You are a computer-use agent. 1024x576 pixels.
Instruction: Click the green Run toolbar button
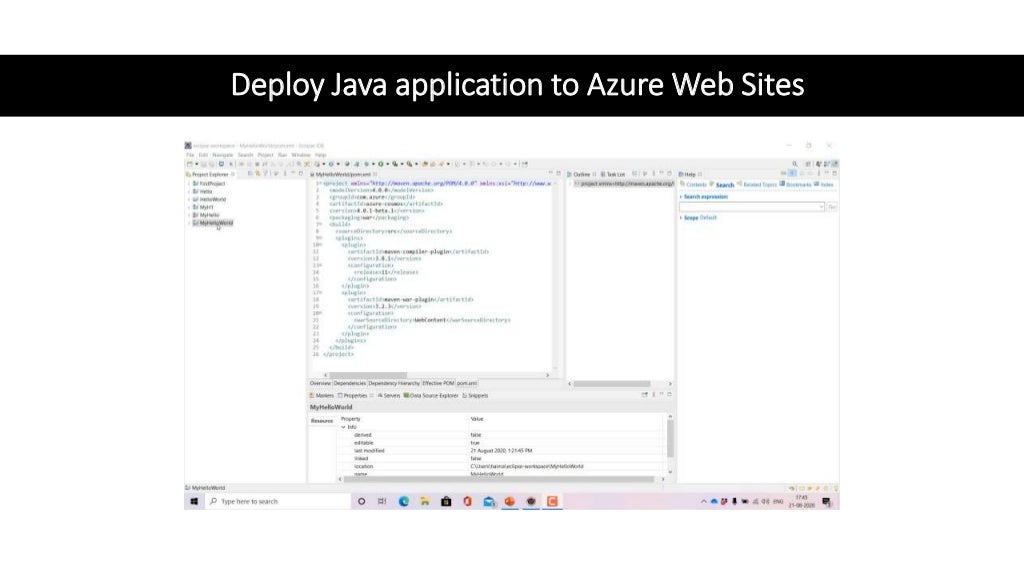pos(381,165)
